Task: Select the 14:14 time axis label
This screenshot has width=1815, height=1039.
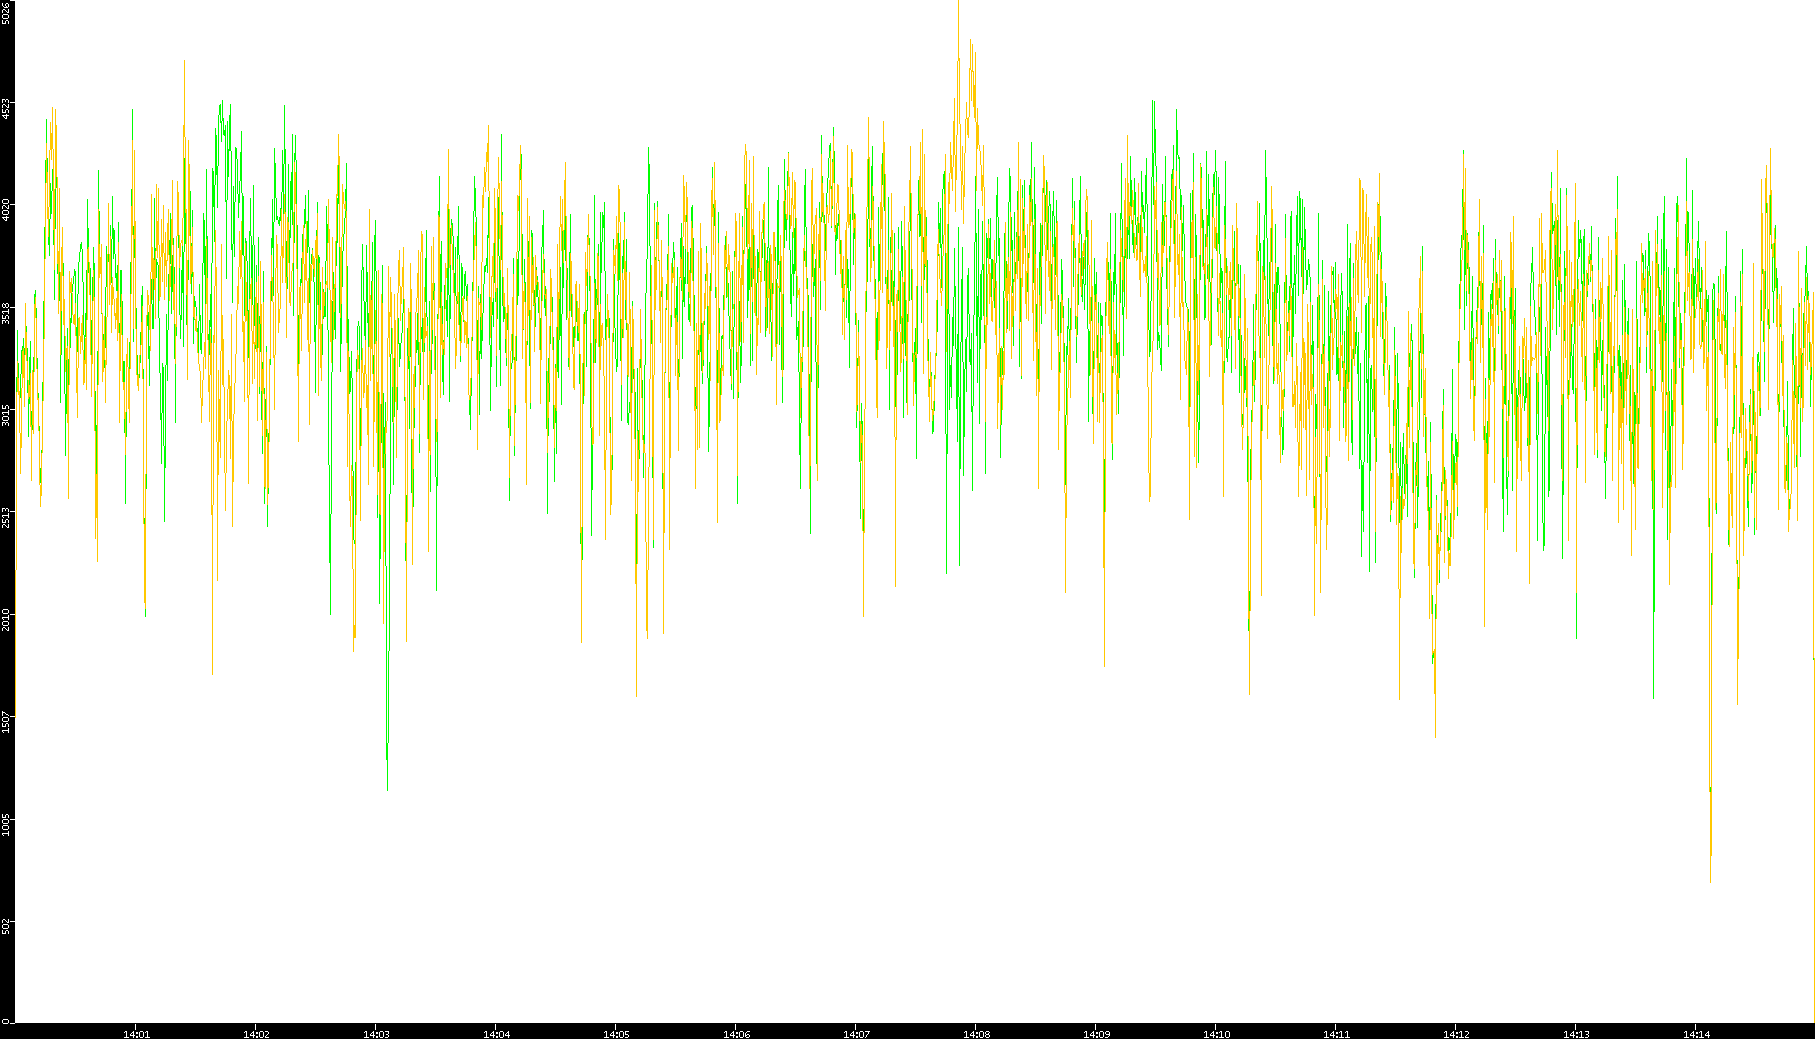Action: (x=1696, y=1034)
